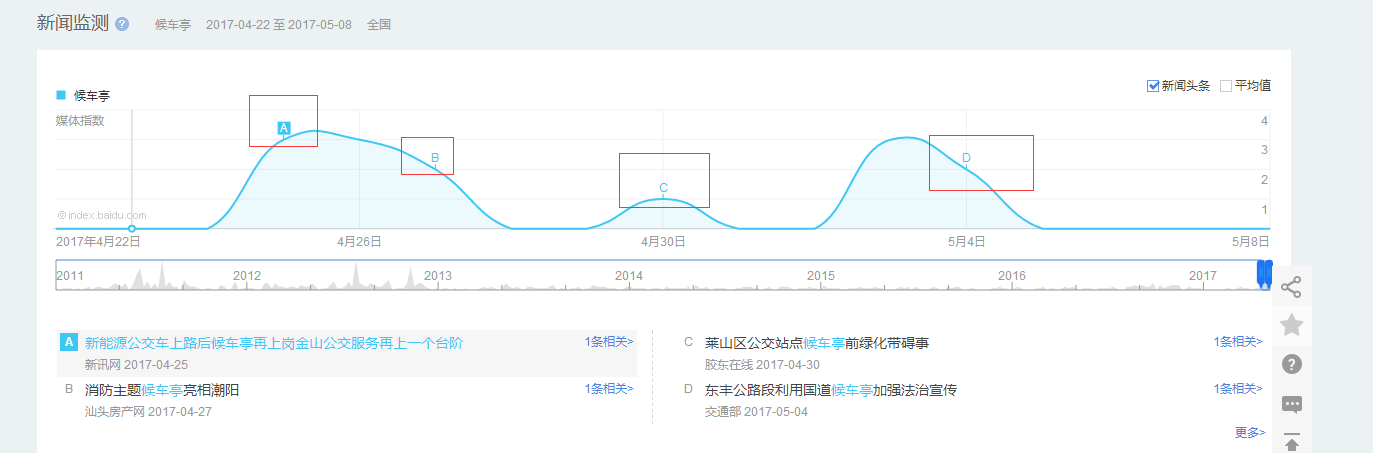Click the blue A badge in news list
The height and width of the screenshot is (453, 1373).
[69, 342]
